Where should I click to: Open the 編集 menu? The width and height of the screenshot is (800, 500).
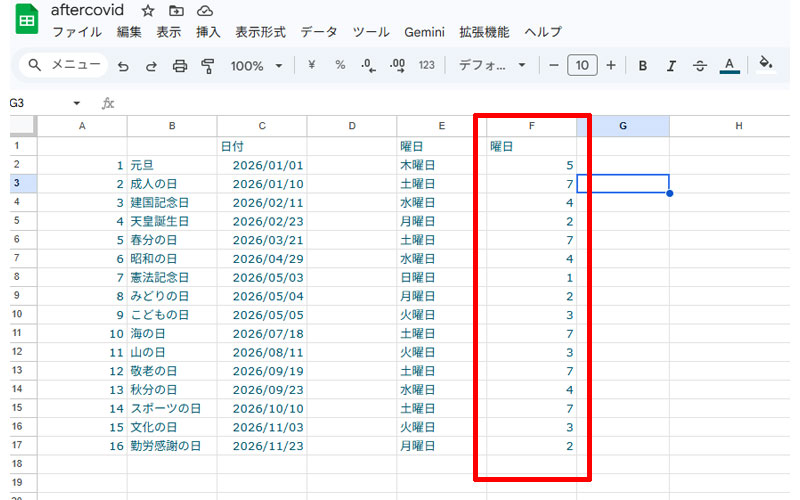[x=129, y=32]
